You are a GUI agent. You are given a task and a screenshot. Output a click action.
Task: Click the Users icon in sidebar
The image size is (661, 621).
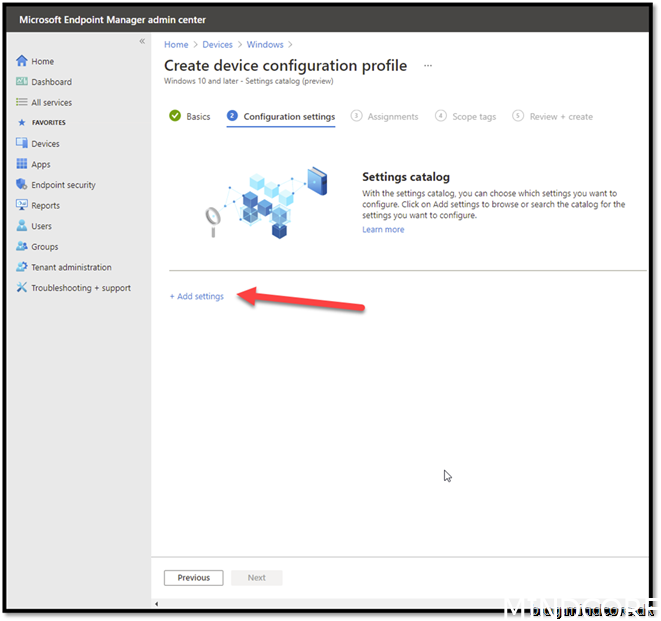22,226
